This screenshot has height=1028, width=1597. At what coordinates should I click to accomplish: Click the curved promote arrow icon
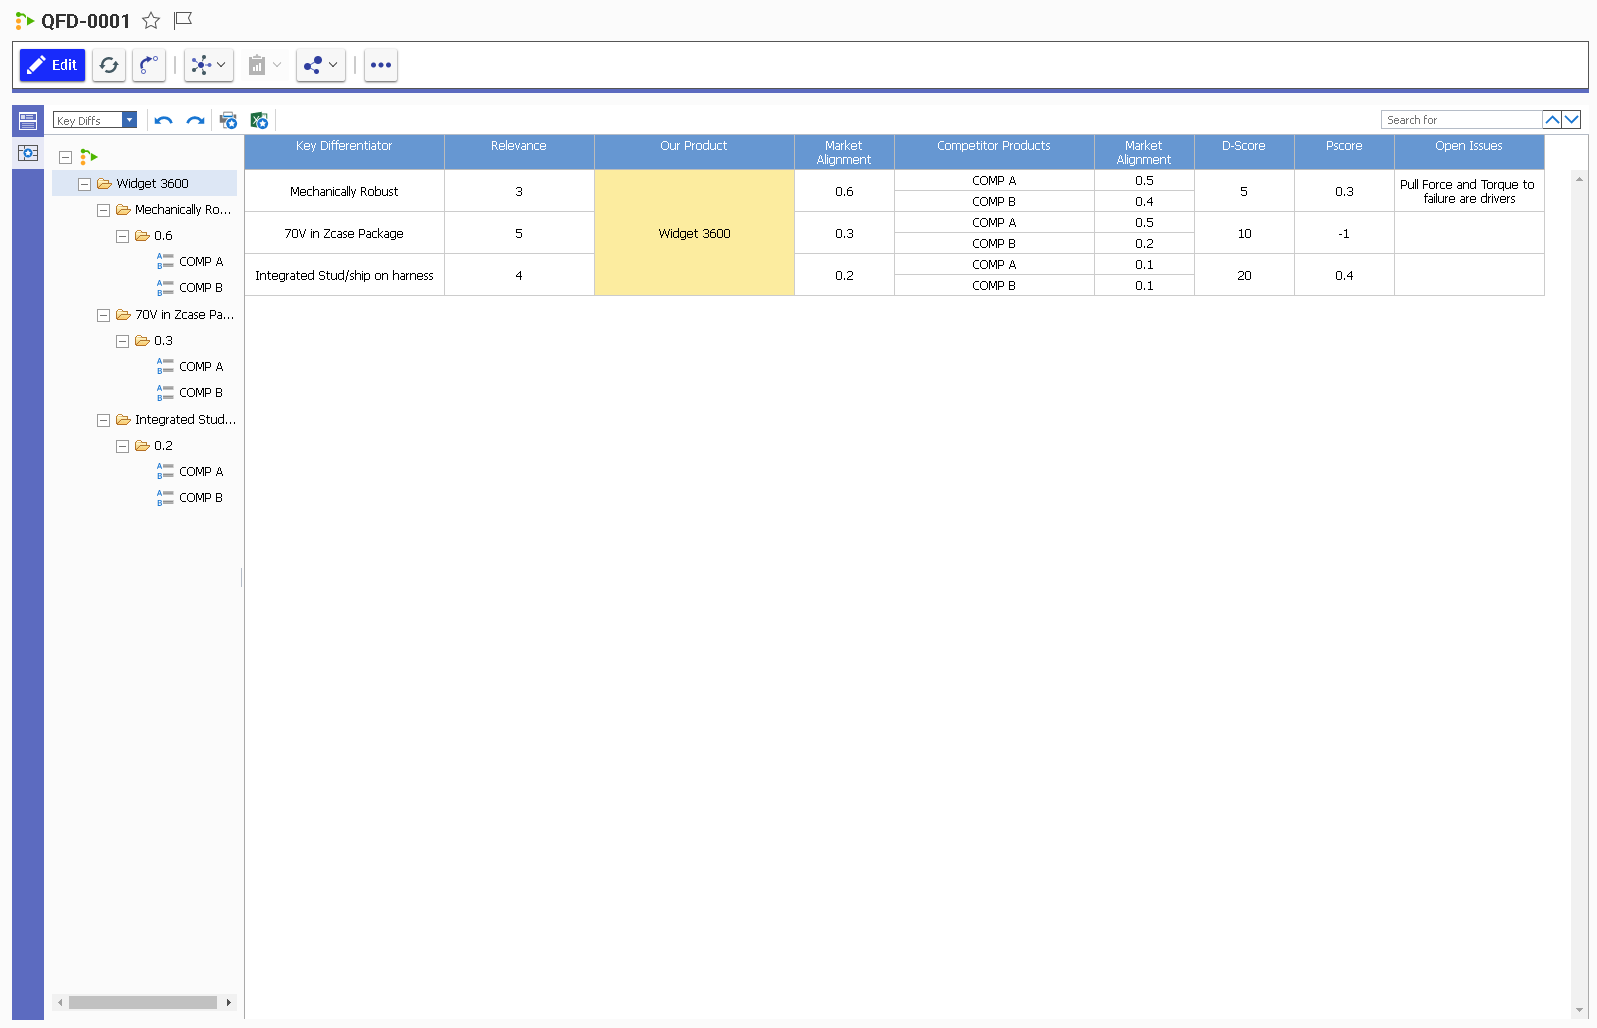tap(149, 65)
